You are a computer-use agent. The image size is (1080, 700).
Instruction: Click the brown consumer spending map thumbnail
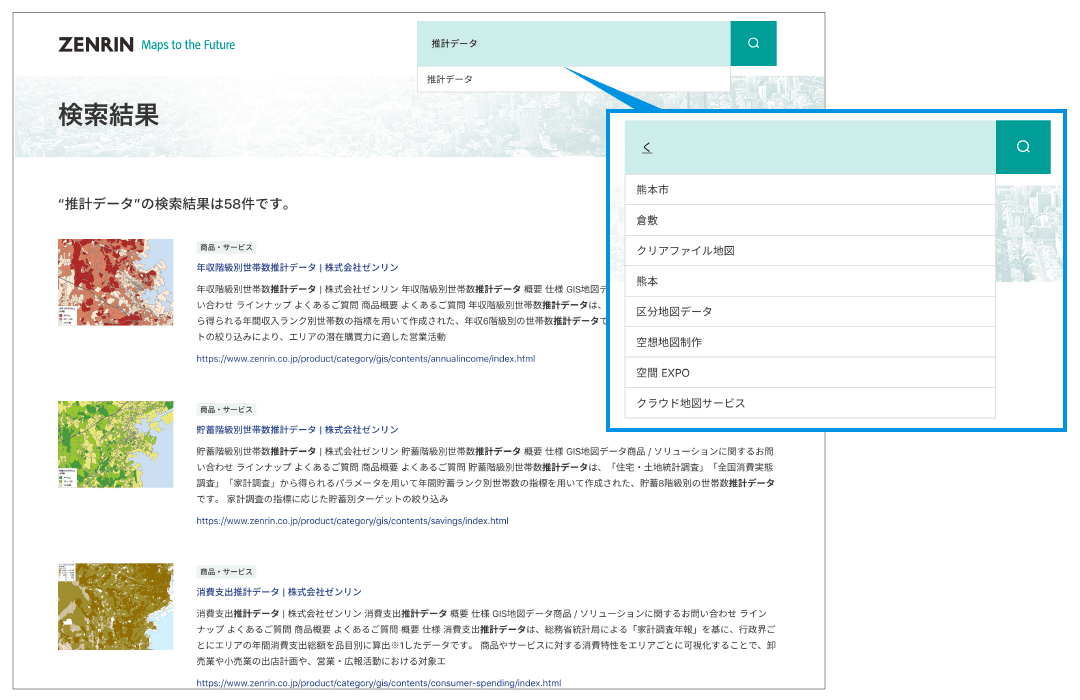point(116,606)
